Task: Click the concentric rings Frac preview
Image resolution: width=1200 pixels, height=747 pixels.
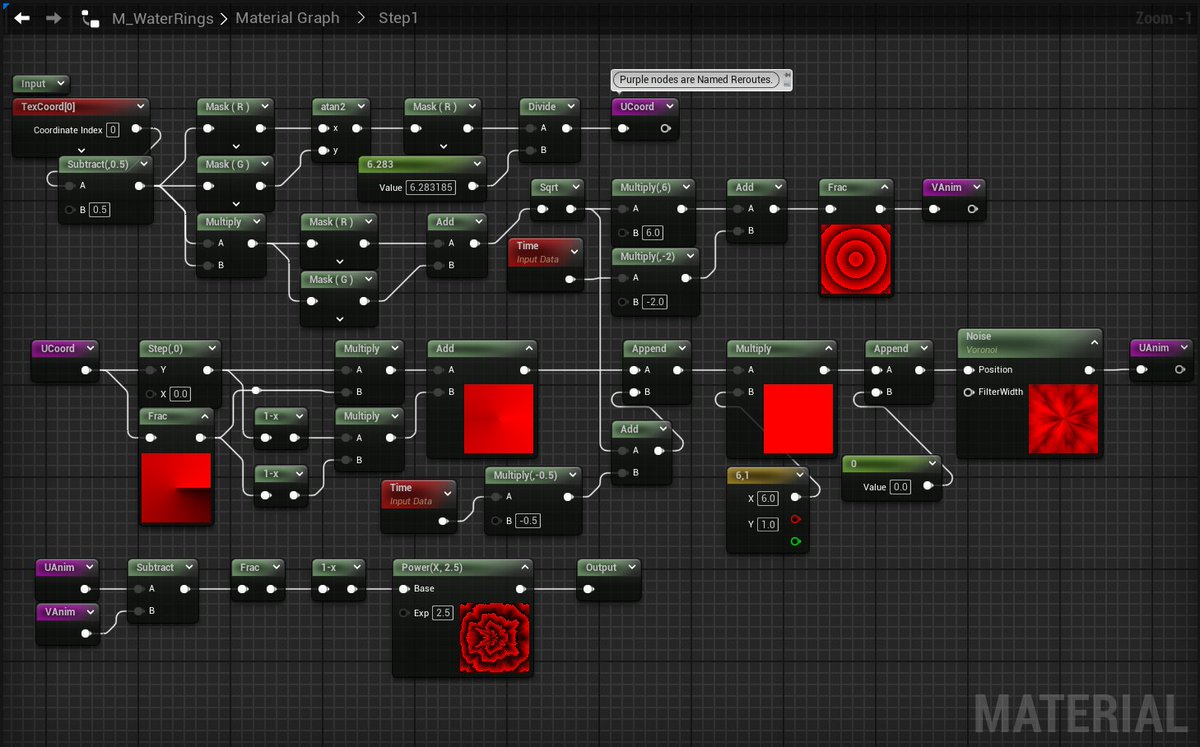Action: pos(855,260)
